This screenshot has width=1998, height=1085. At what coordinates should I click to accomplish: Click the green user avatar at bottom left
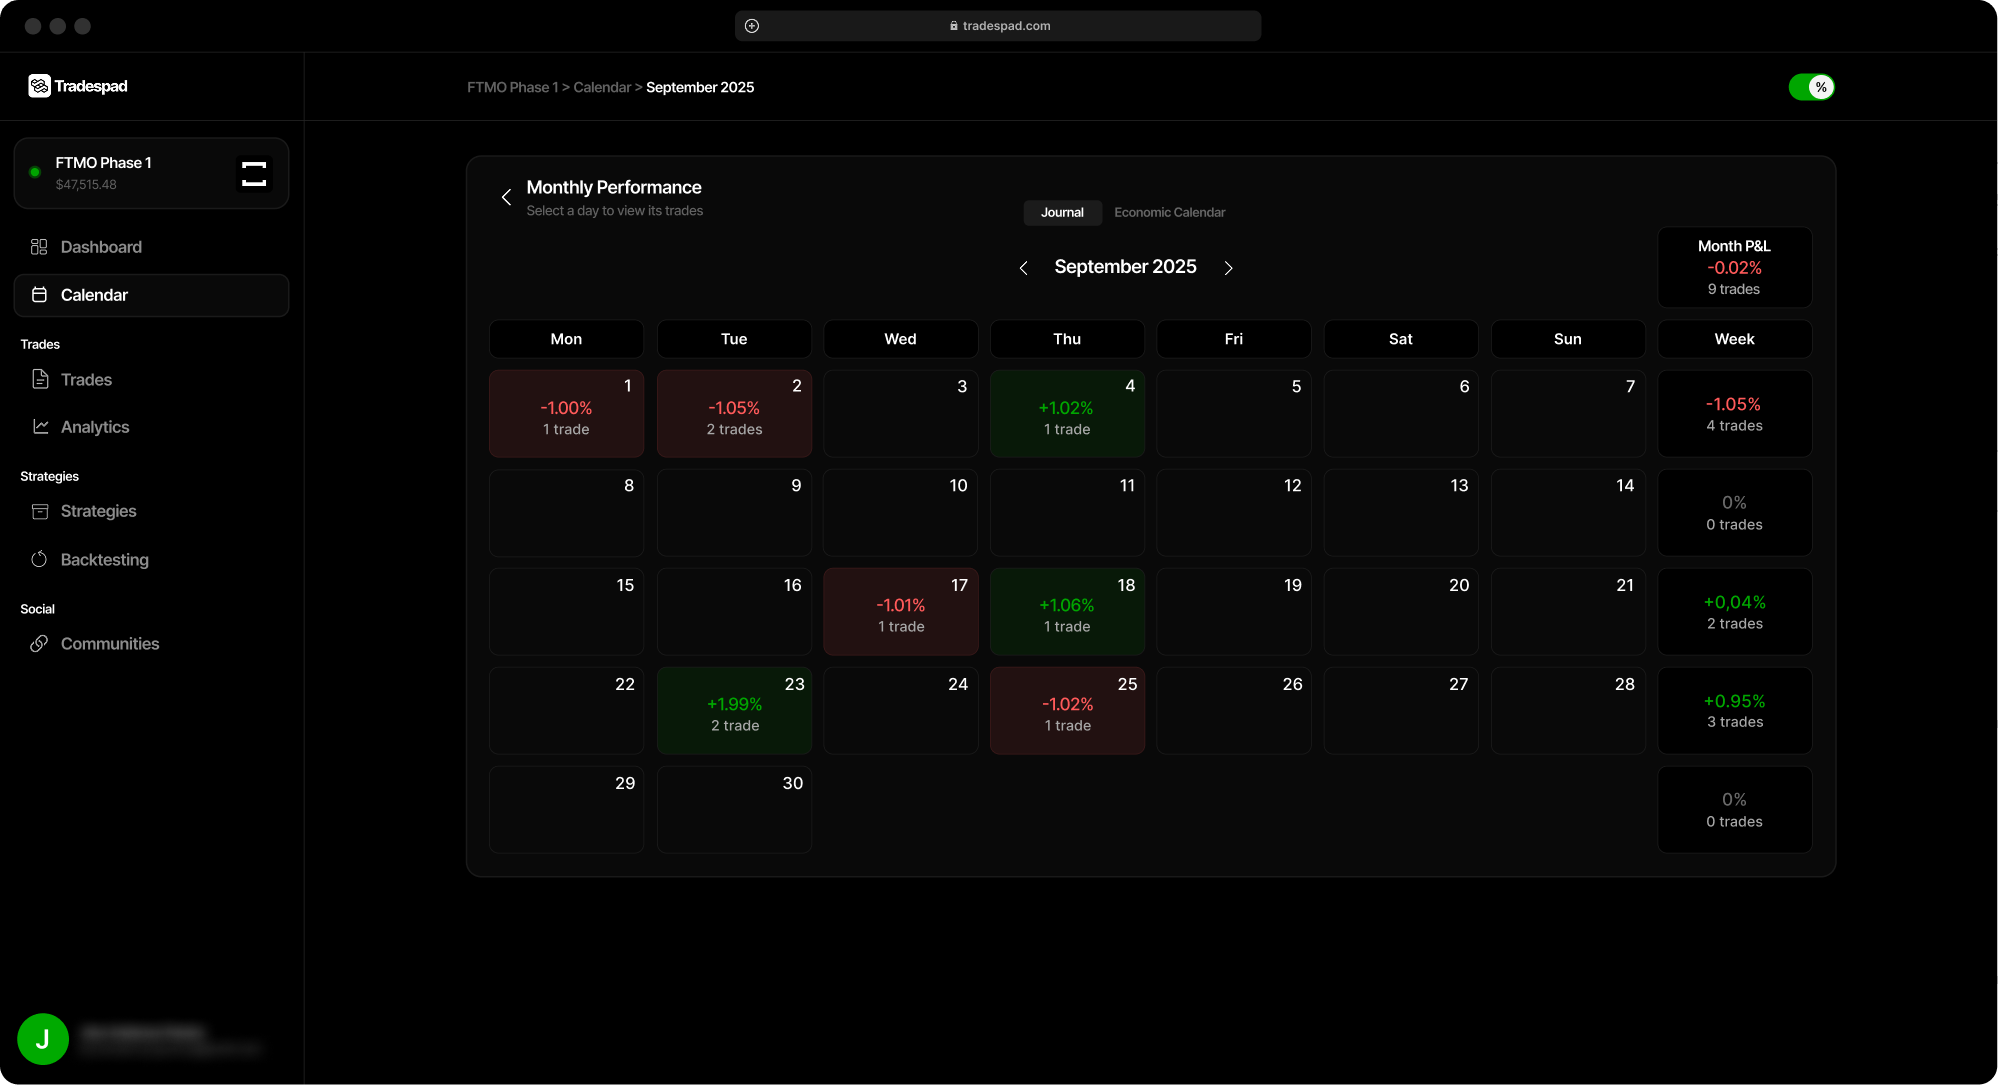point(42,1039)
